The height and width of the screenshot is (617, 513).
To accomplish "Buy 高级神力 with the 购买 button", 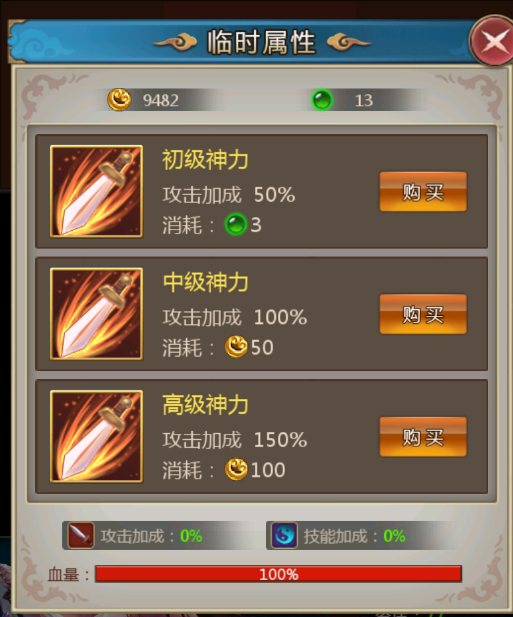I will tap(423, 437).
